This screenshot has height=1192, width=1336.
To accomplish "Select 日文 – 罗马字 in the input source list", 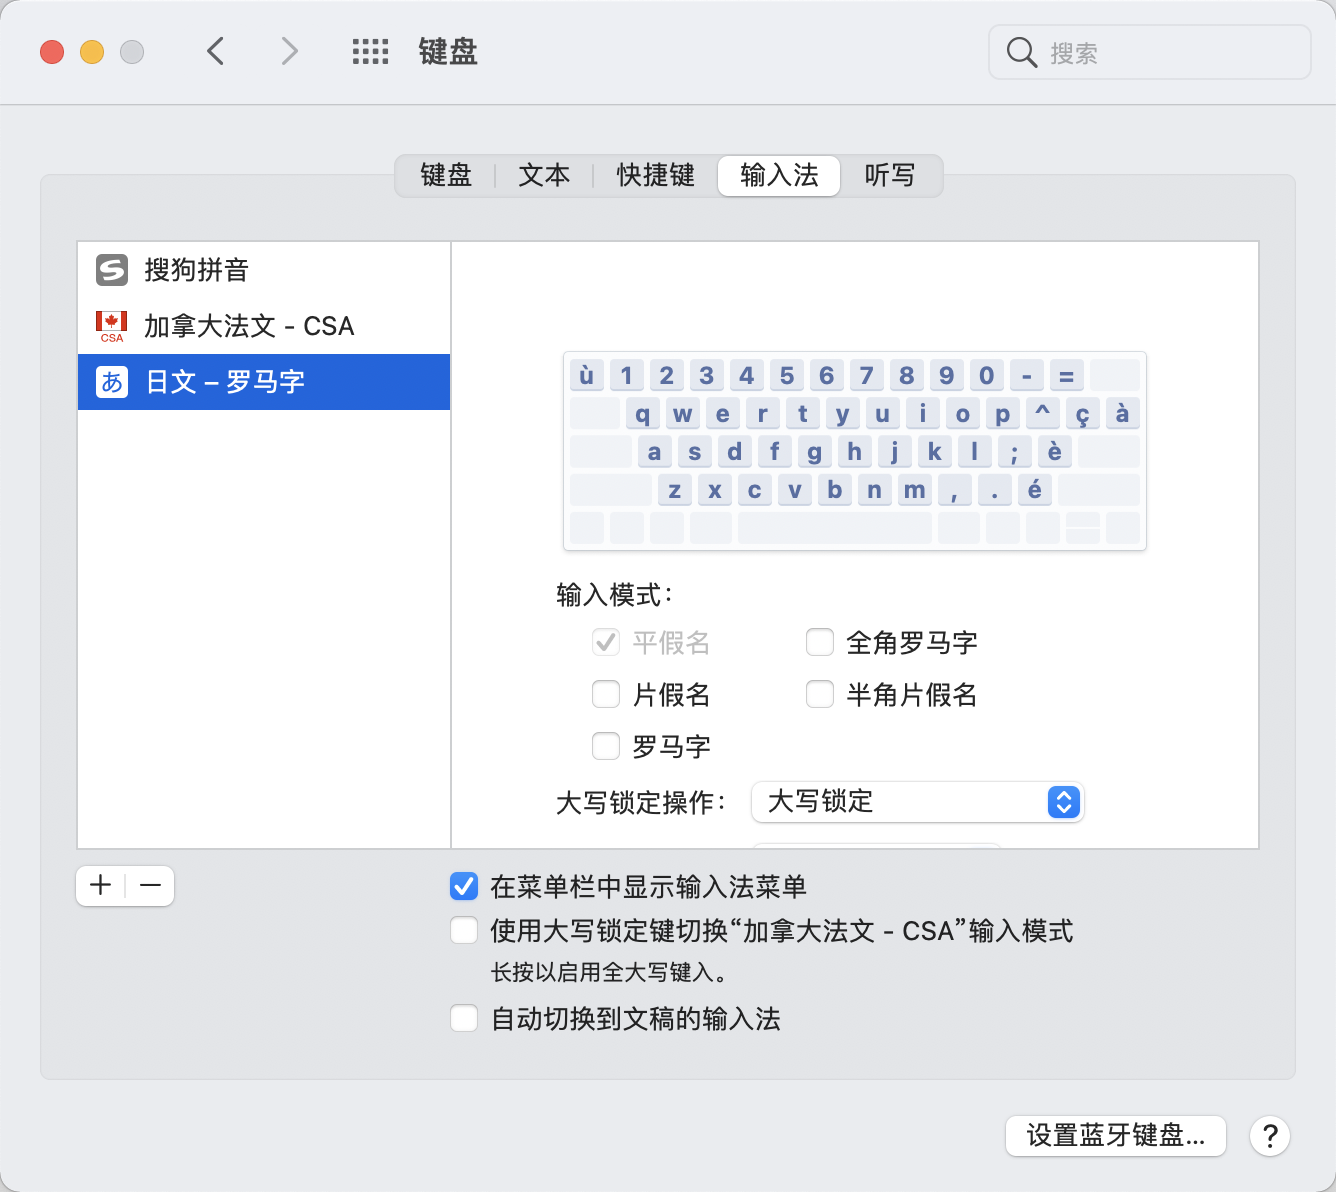I will coord(264,382).
